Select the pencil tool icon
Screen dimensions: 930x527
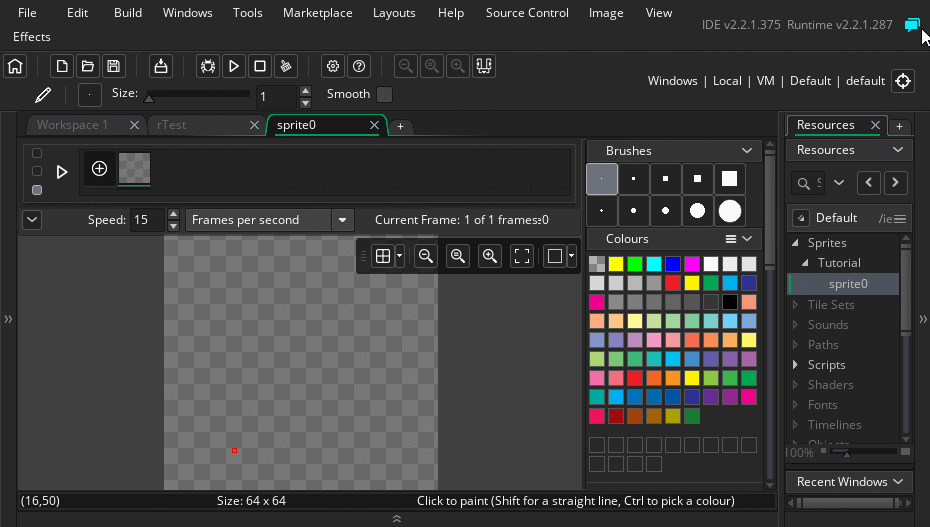[x=43, y=95]
